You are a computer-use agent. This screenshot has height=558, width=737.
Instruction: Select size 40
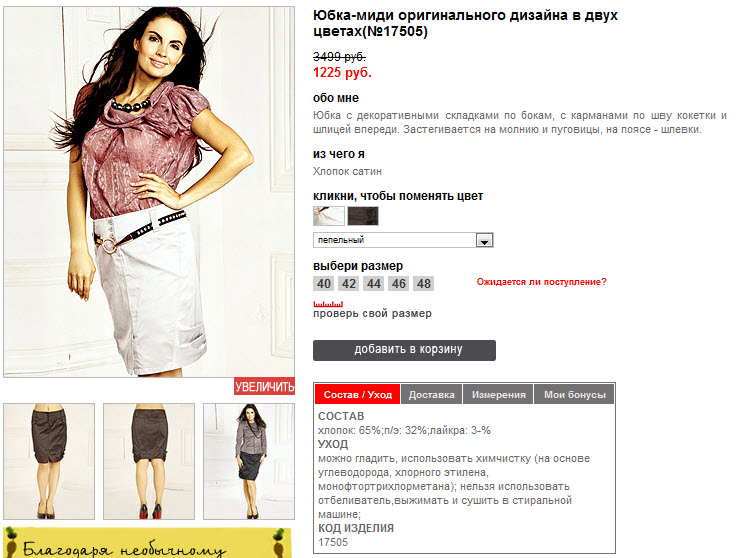[323, 283]
